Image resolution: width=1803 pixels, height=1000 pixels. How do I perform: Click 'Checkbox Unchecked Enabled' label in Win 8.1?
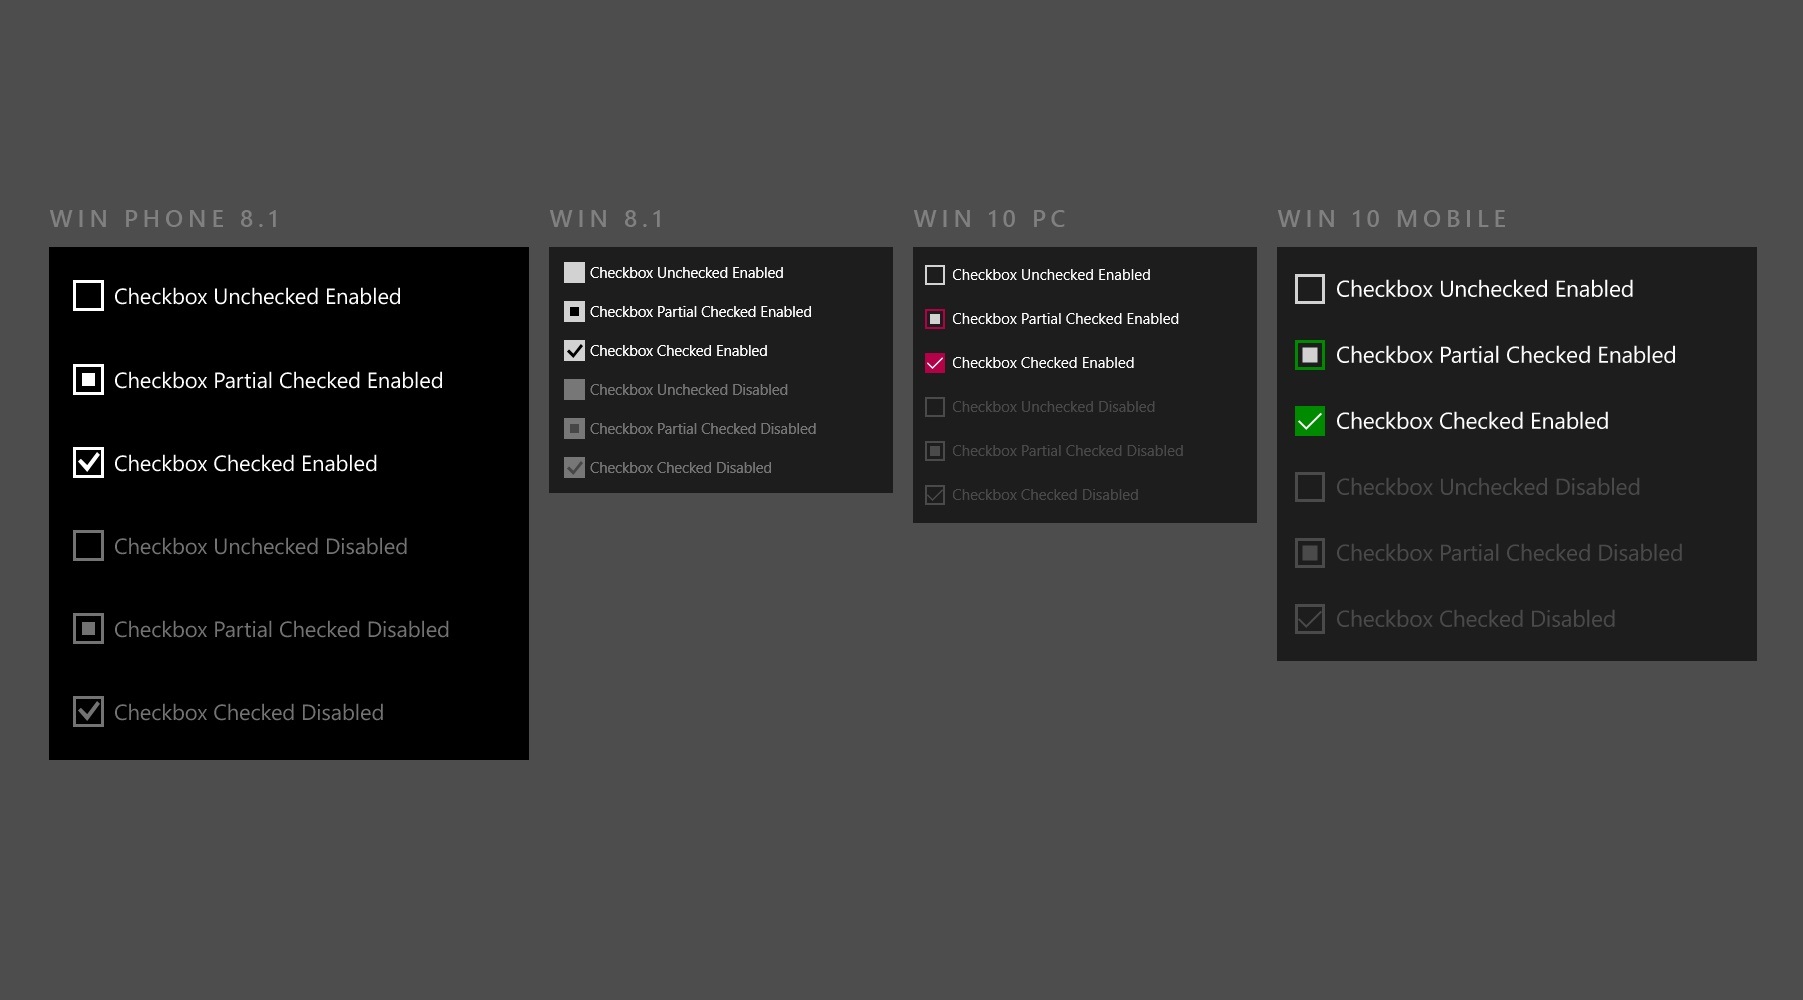point(686,273)
